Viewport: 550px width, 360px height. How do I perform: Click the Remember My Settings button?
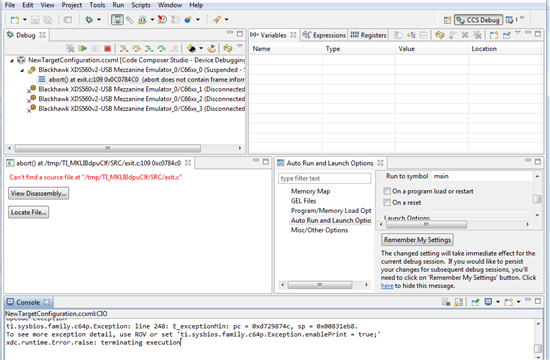coord(417,240)
